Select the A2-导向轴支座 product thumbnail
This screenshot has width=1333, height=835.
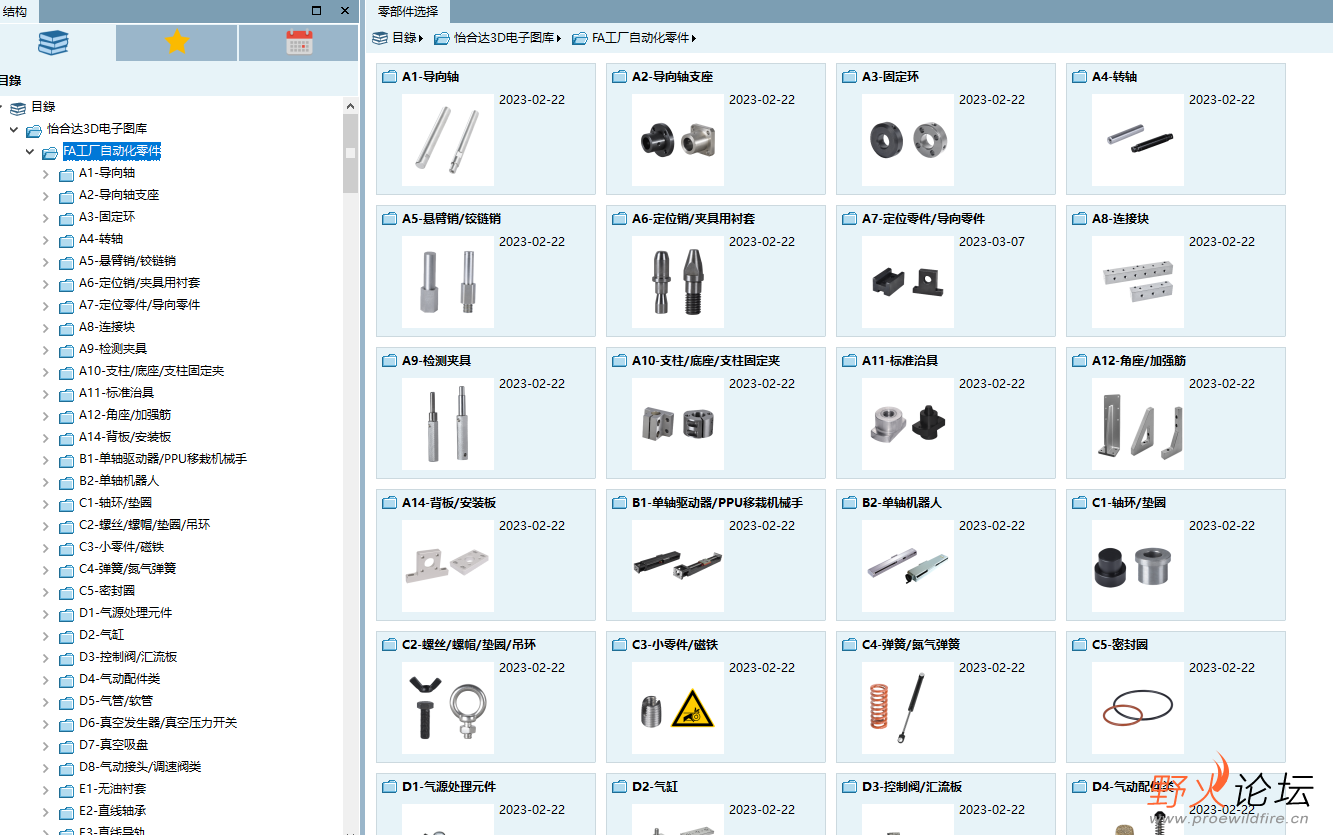pyautogui.click(x=678, y=140)
